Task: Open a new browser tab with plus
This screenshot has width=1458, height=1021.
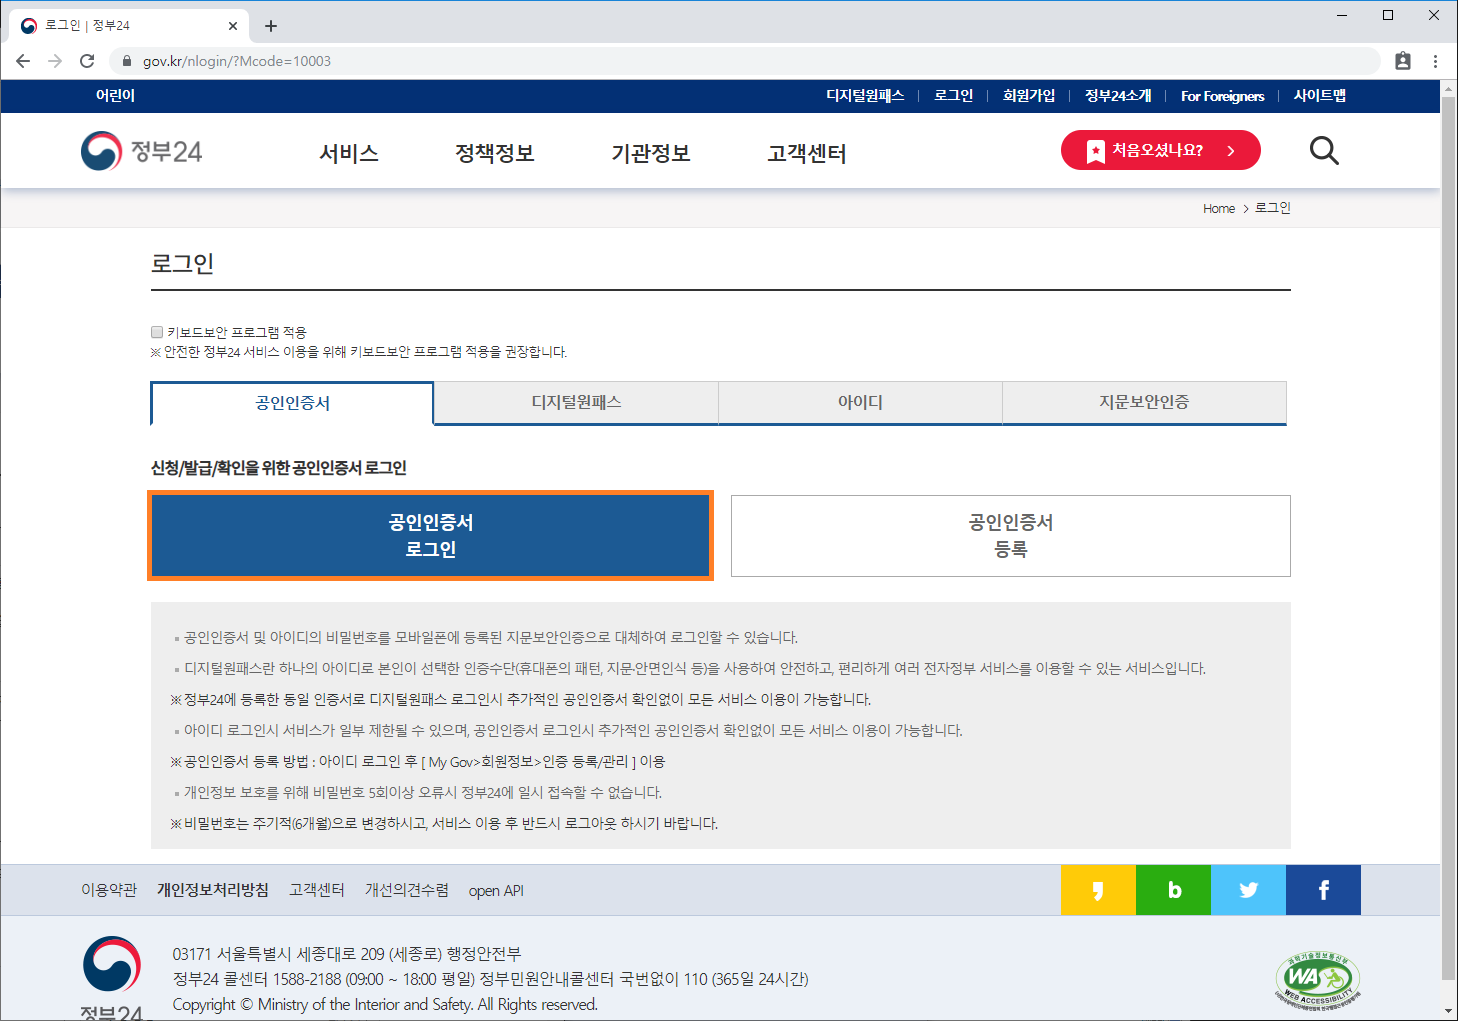Action: 271,26
